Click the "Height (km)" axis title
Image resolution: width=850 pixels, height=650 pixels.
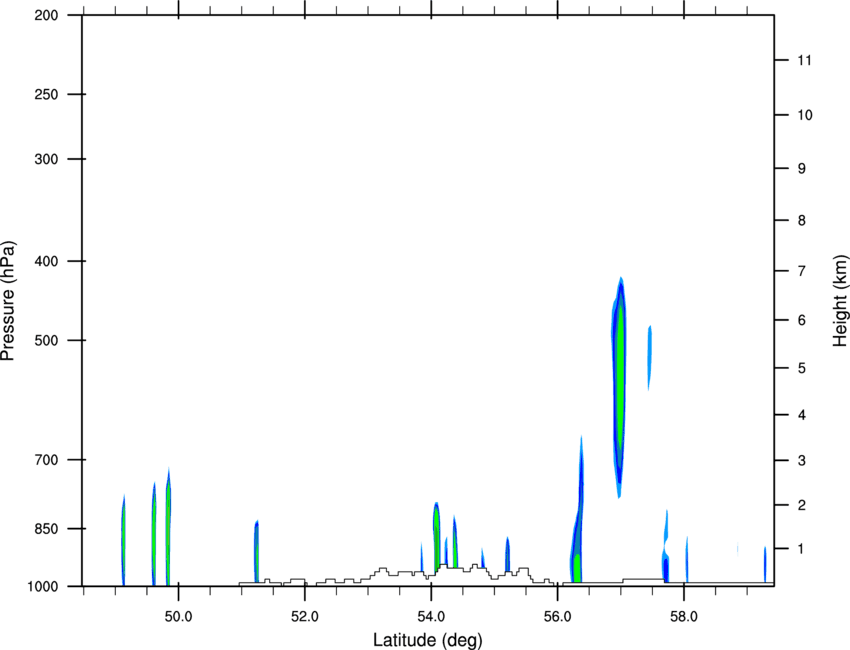(840, 301)
